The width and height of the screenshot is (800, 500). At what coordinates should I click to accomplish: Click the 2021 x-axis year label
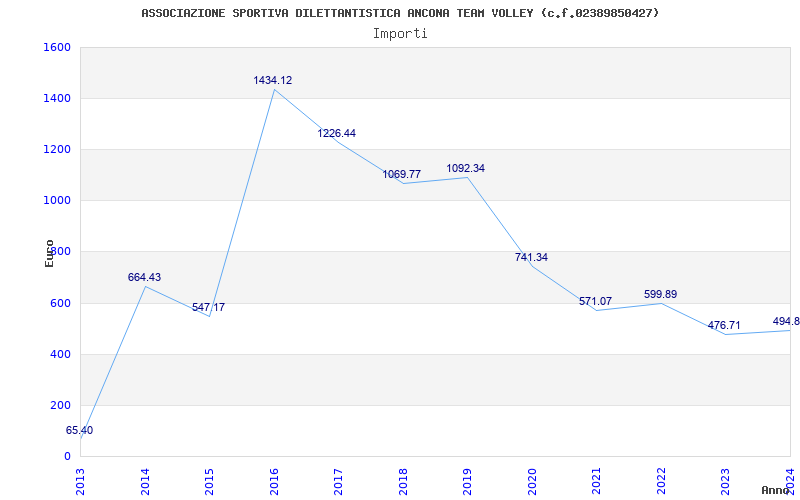596,482
